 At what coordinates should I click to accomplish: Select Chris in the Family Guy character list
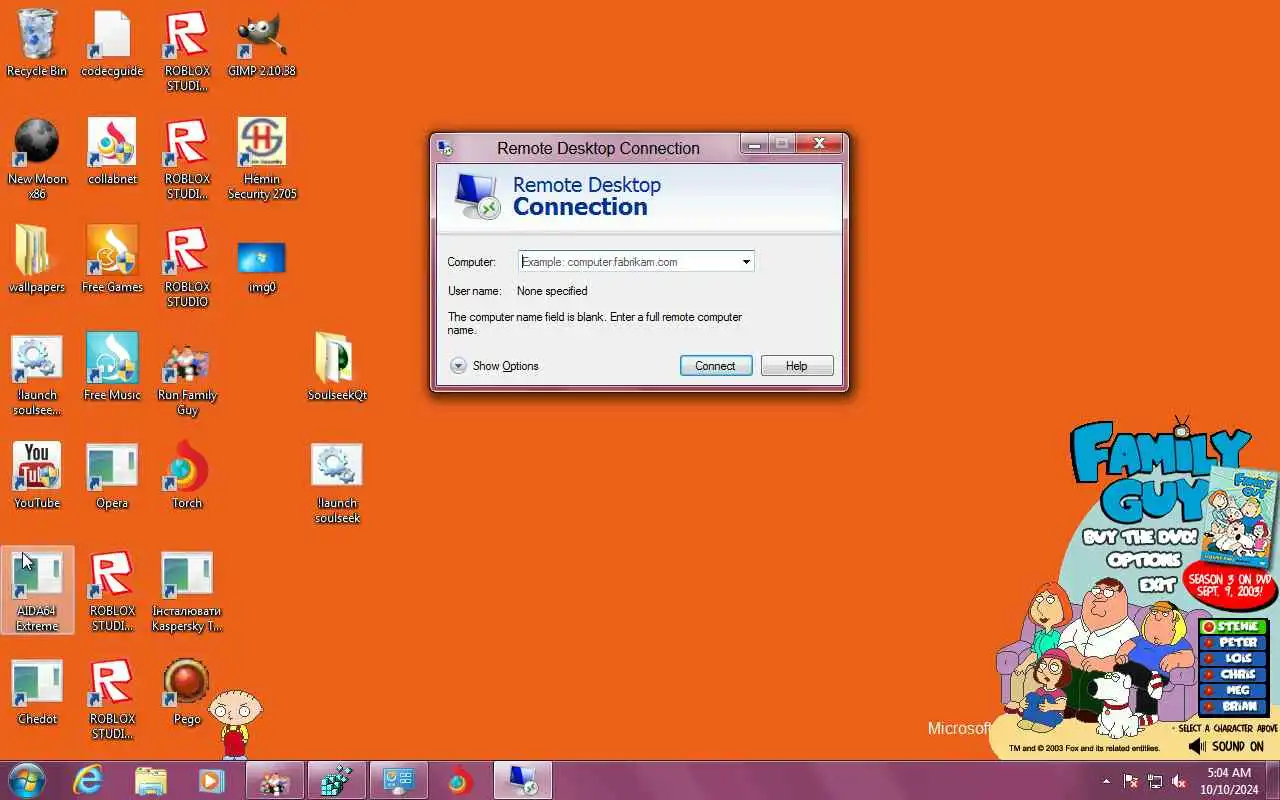coord(1233,675)
